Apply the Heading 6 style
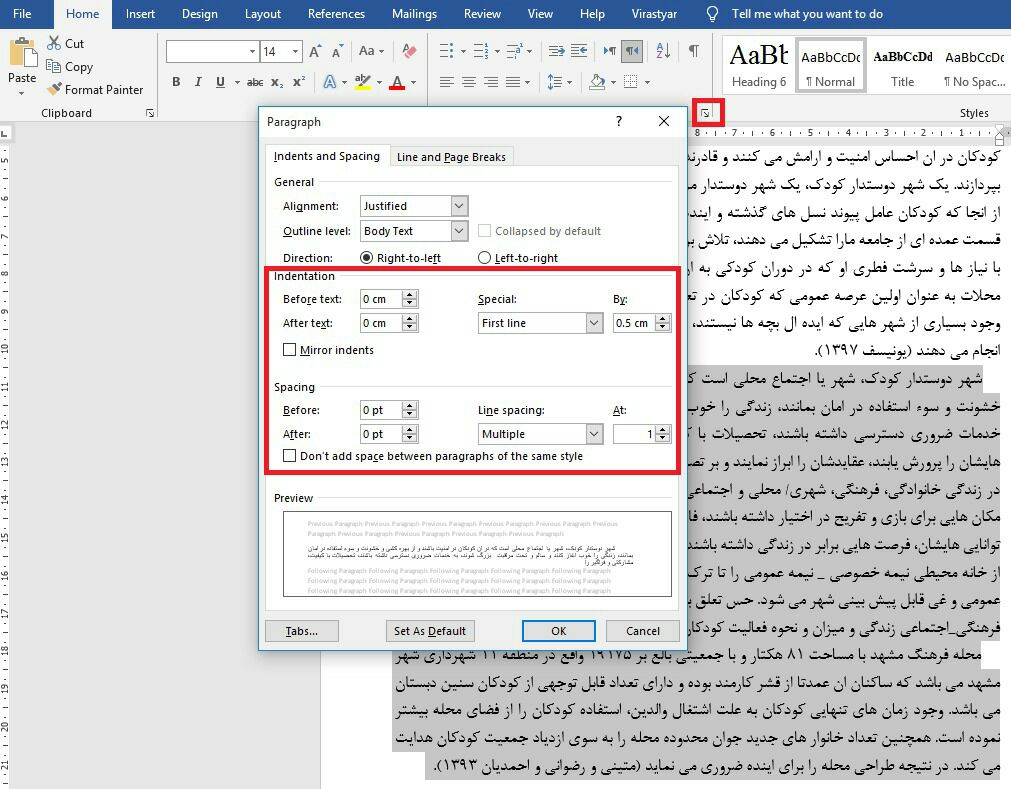The image size is (1011, 789). click(759, 65)
